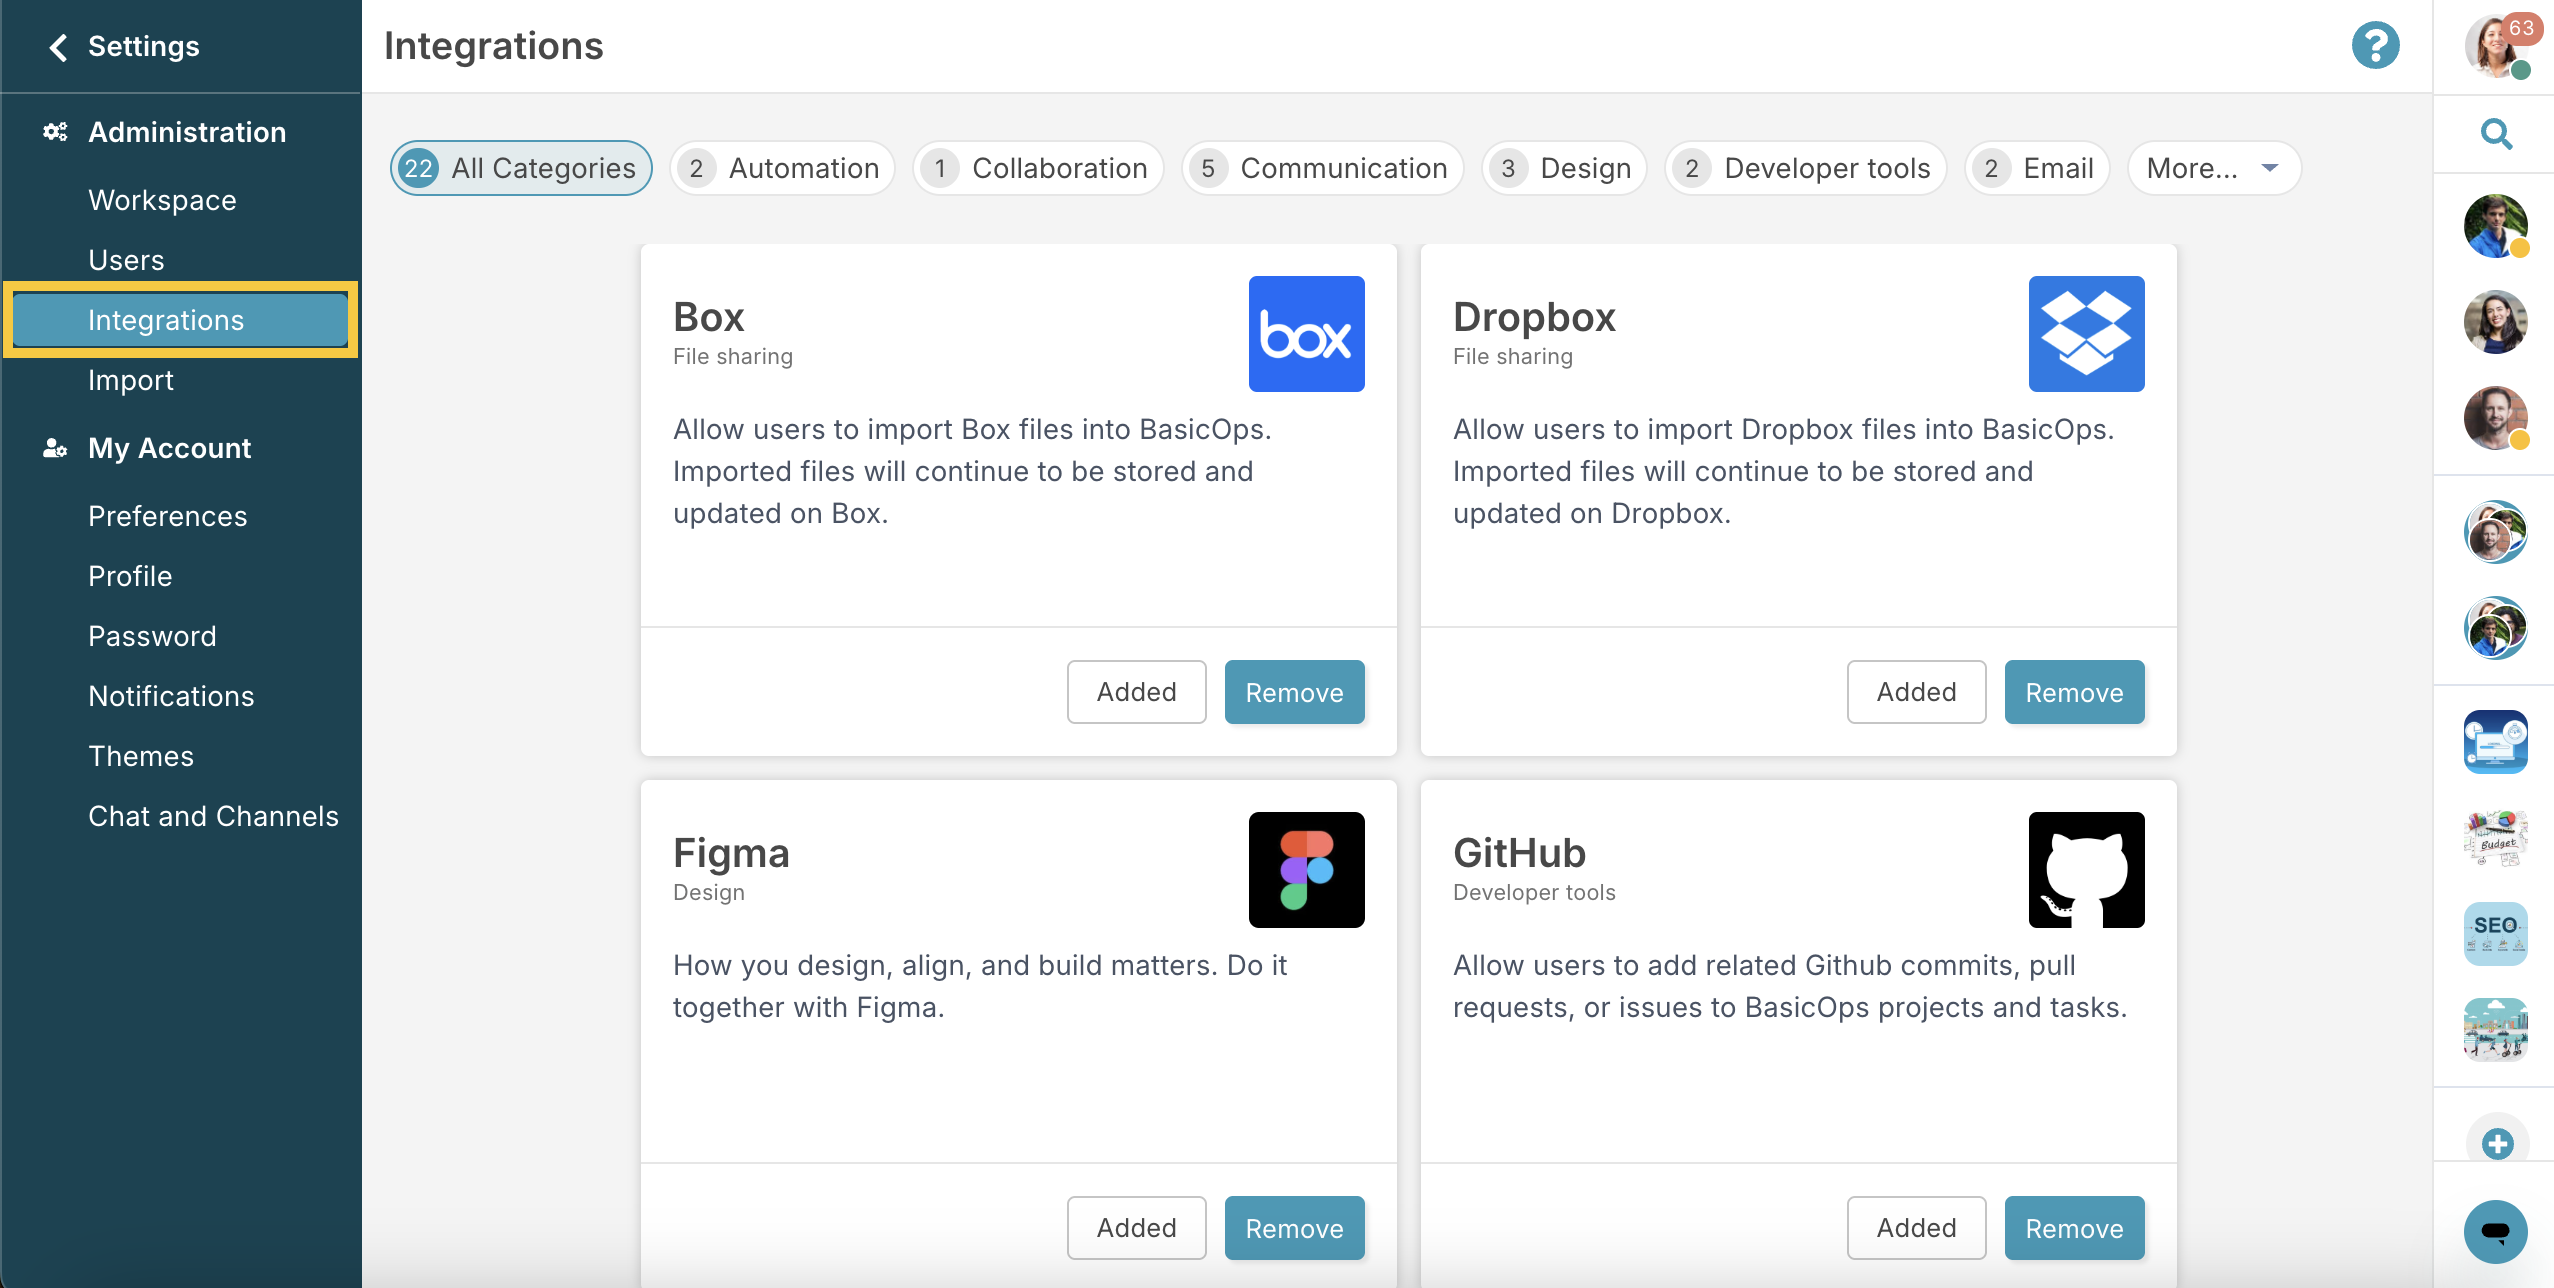
Task: Go back using the Settings chevron
Action: tap(58, 47)
